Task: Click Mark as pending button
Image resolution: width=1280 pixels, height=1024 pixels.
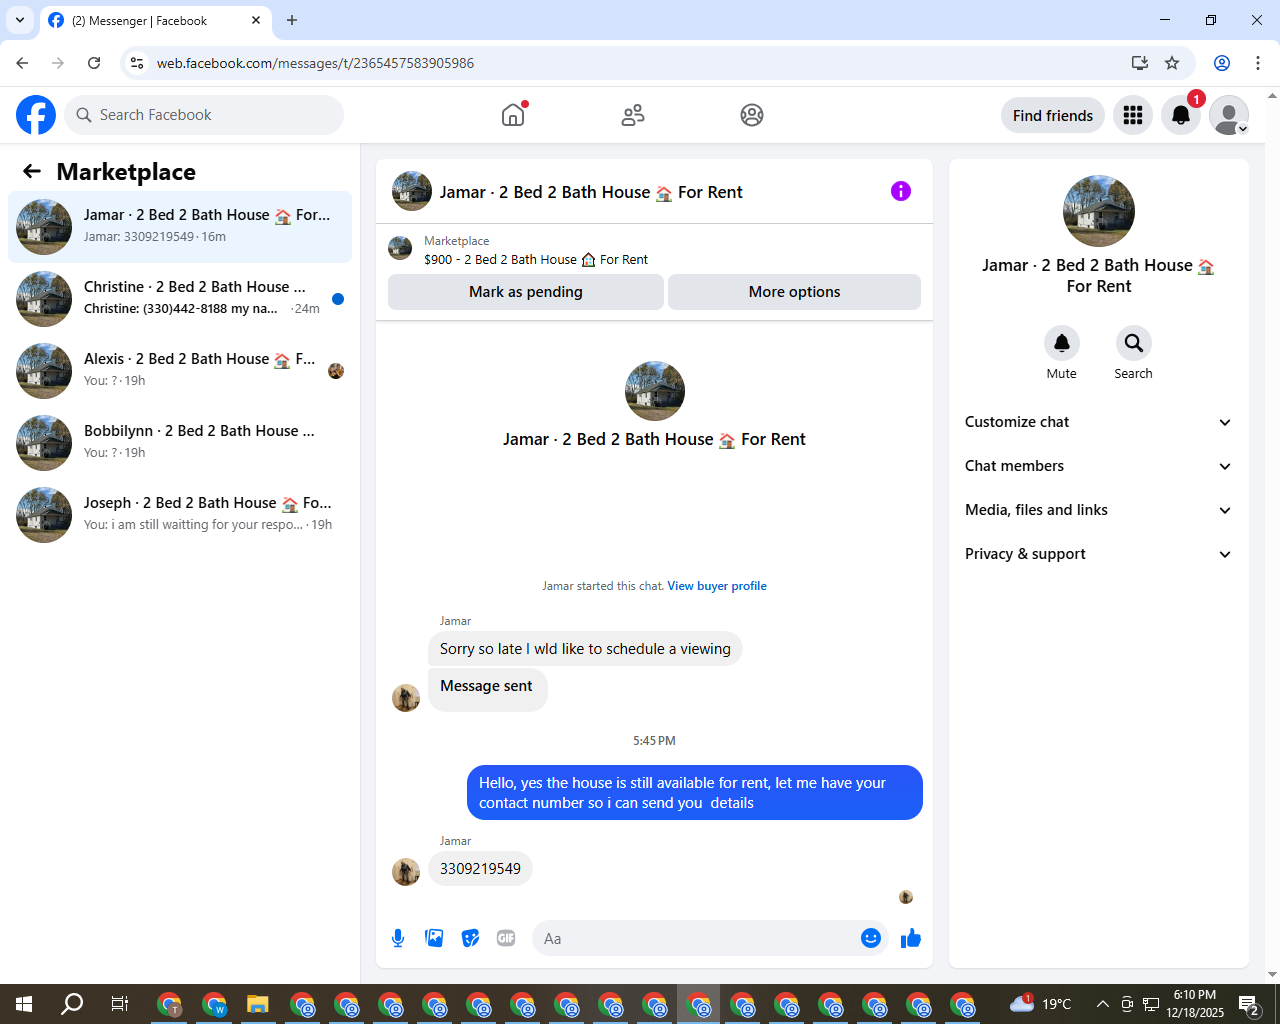Action: pyautogui.click(x=526, y=292)
